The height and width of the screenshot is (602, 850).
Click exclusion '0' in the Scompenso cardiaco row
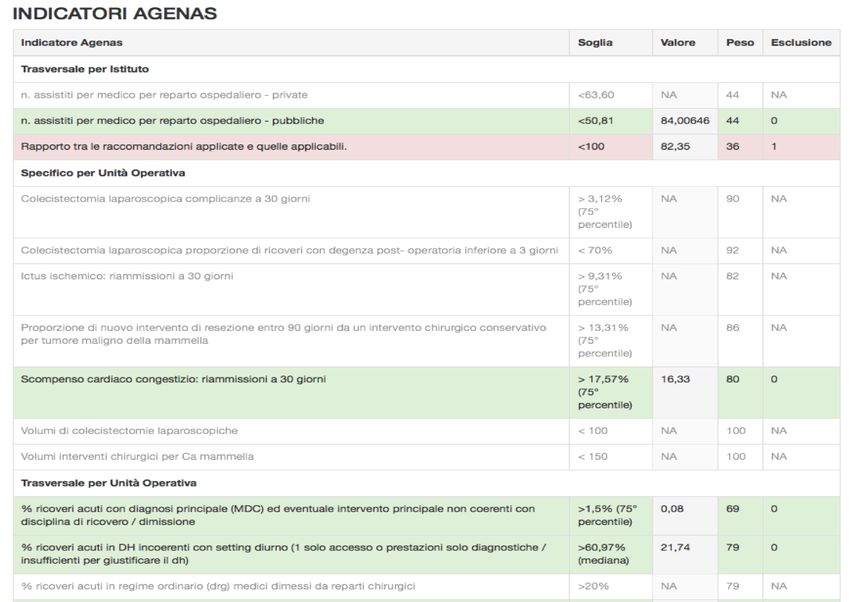(774, 379)
